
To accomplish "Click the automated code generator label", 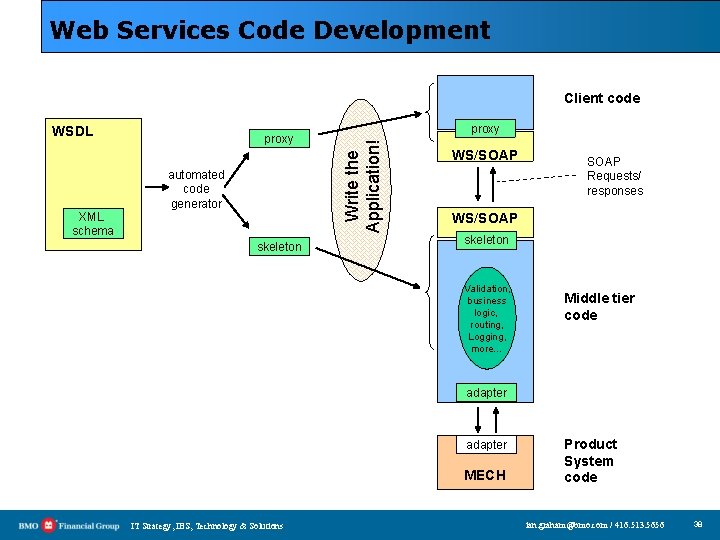I will click(x=196, y=189).
